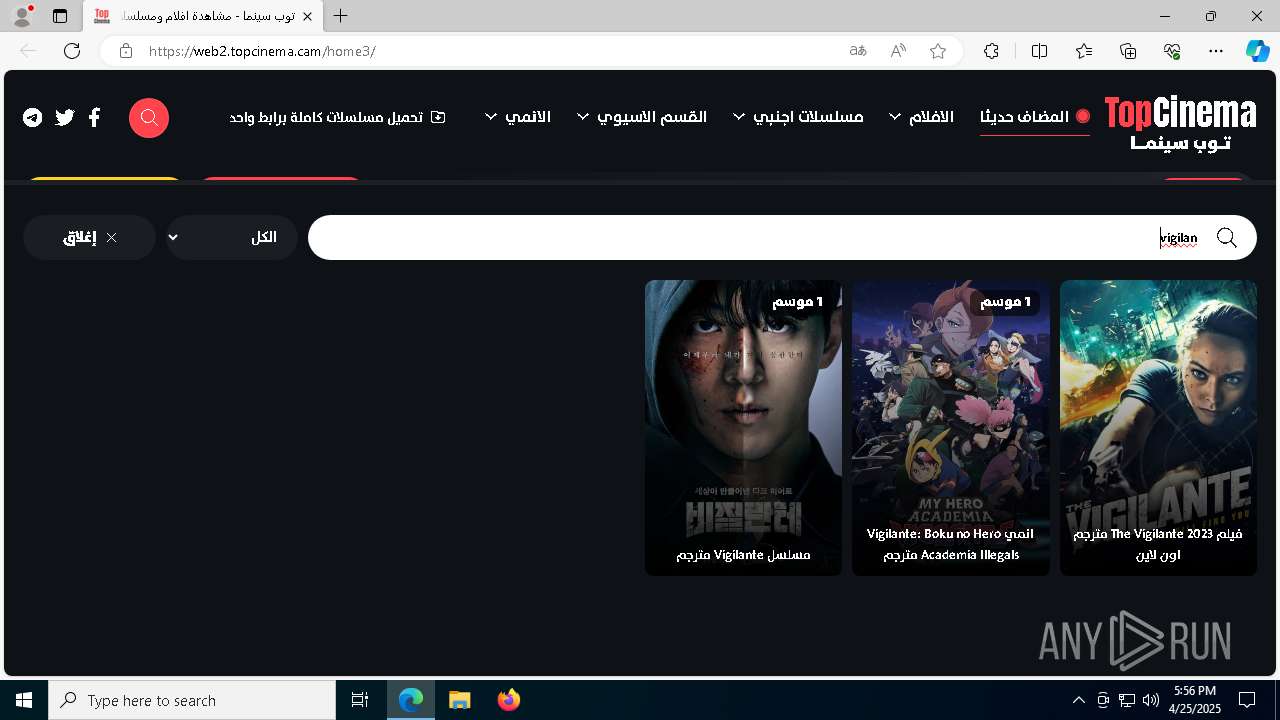This screenshot has width=1280, height=720.
Task: Open Task View on the taskbar
Action: click(360, 700)
